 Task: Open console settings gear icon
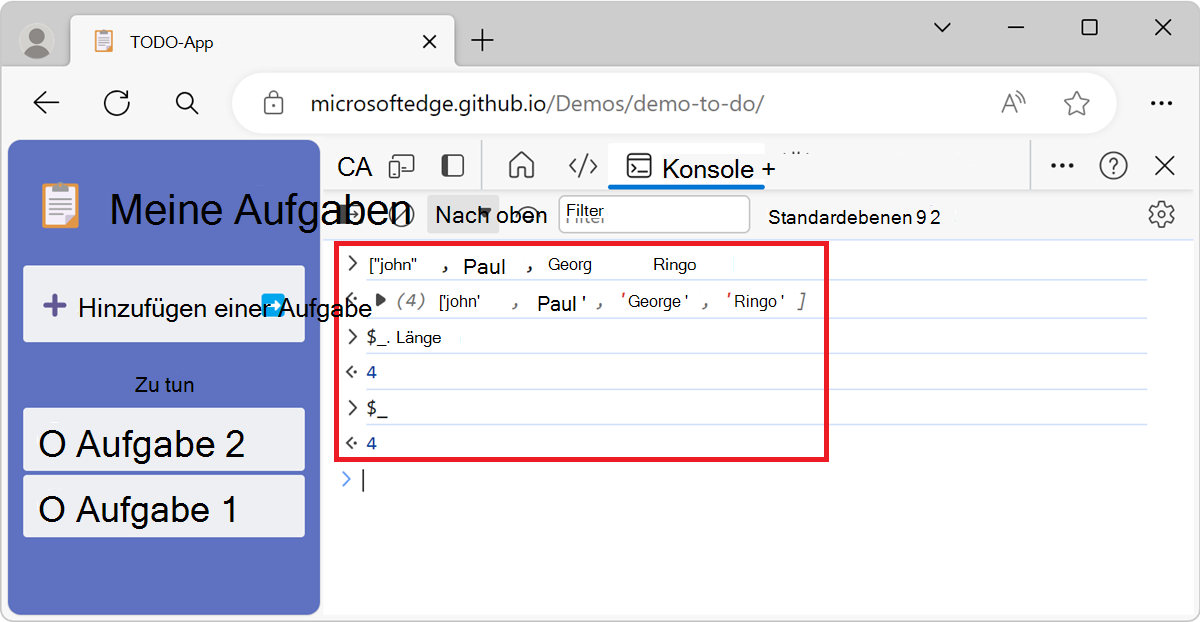(1160, 214)
